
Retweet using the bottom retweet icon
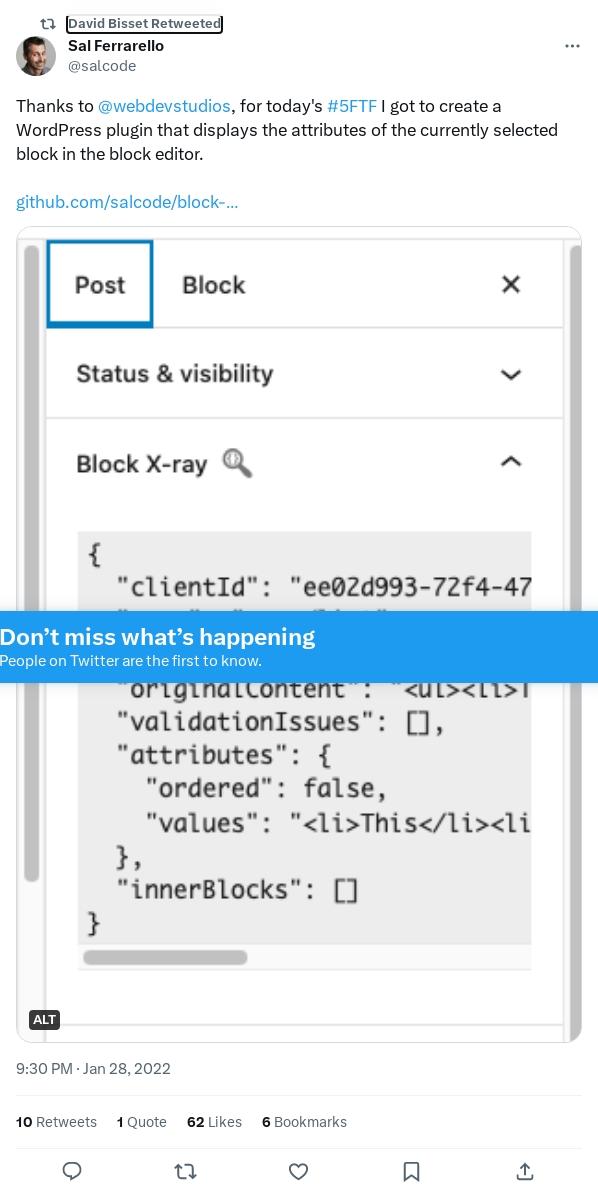[186, 1171]
